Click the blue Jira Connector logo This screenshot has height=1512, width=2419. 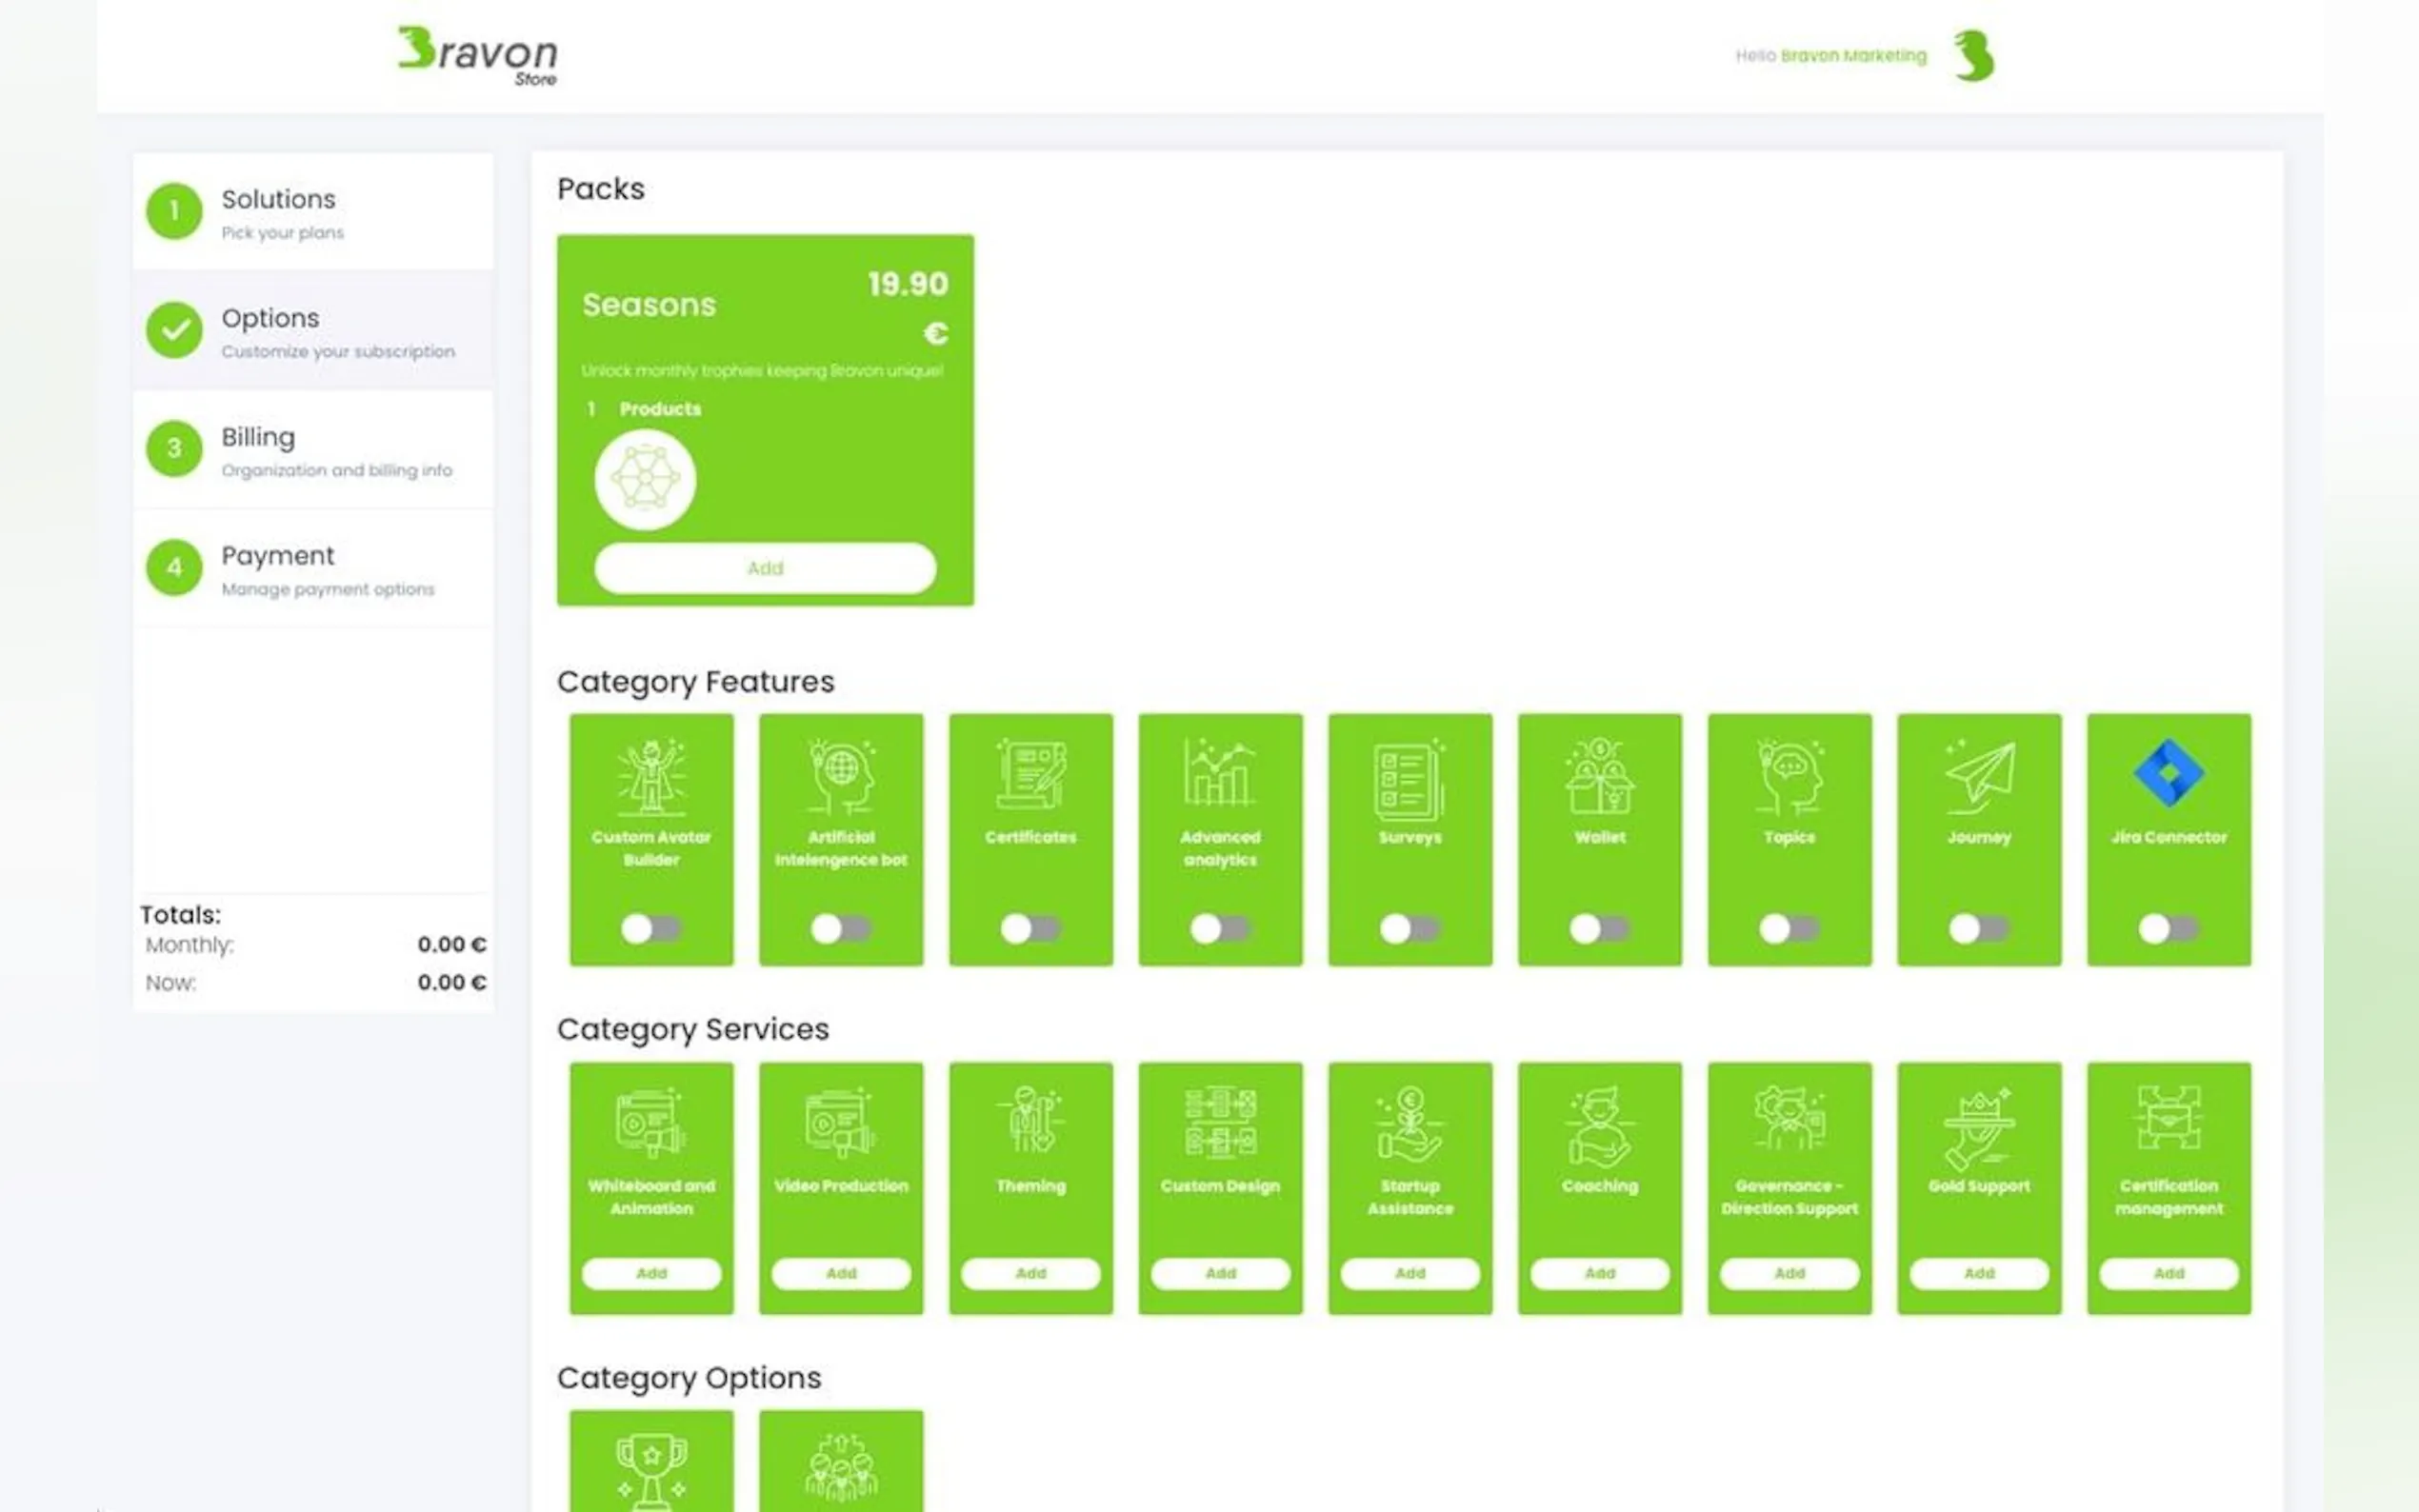point(2168,773)
